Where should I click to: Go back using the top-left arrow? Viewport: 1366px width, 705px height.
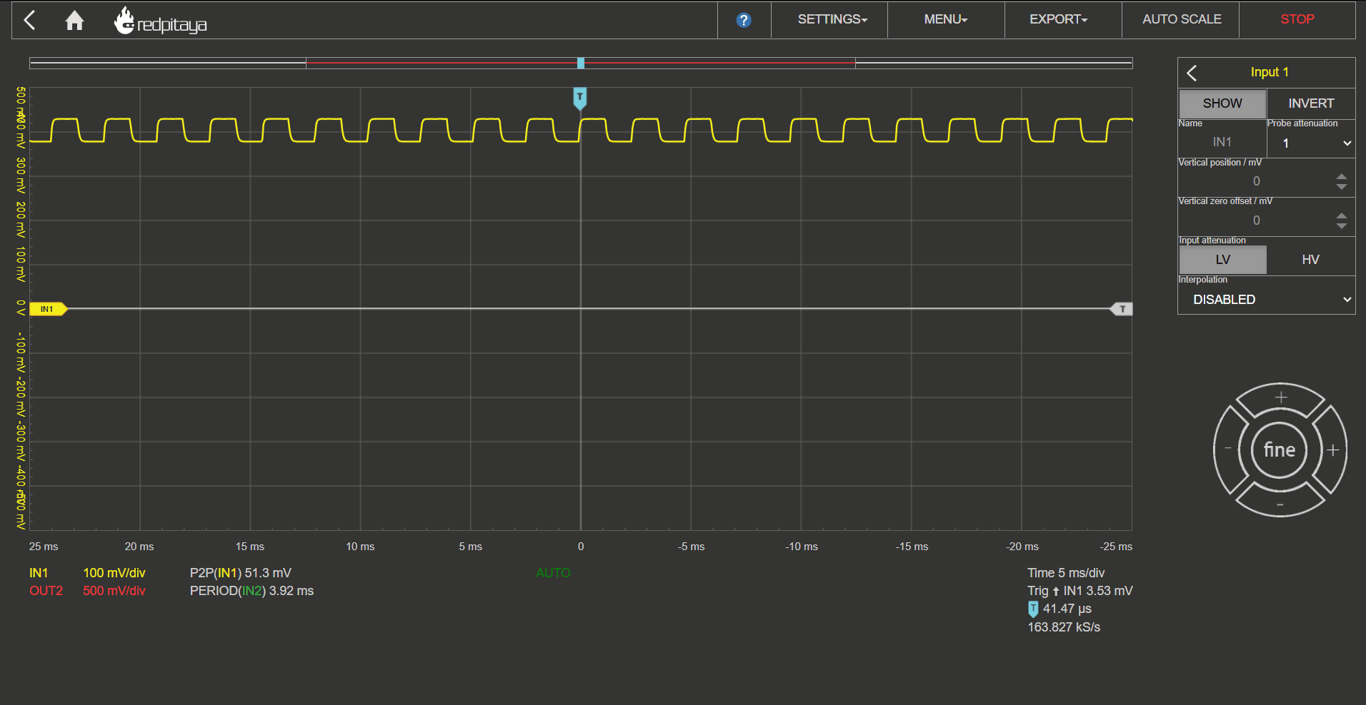point(30,20)
